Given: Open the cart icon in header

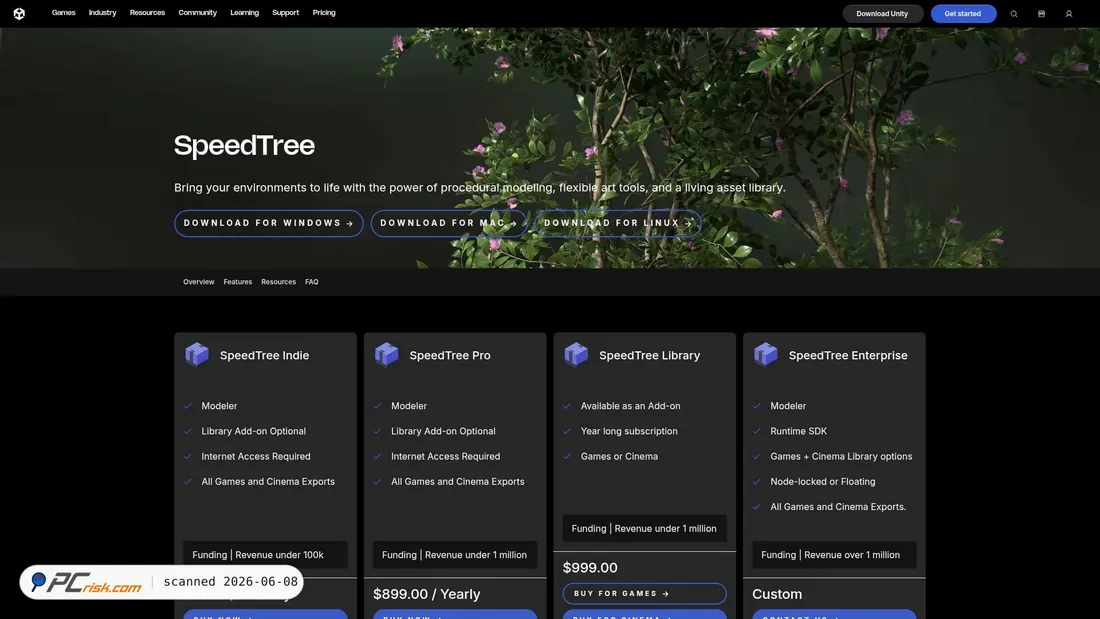Looking at the screenshot, I should pyautogui.click(x=1041, y=13).
